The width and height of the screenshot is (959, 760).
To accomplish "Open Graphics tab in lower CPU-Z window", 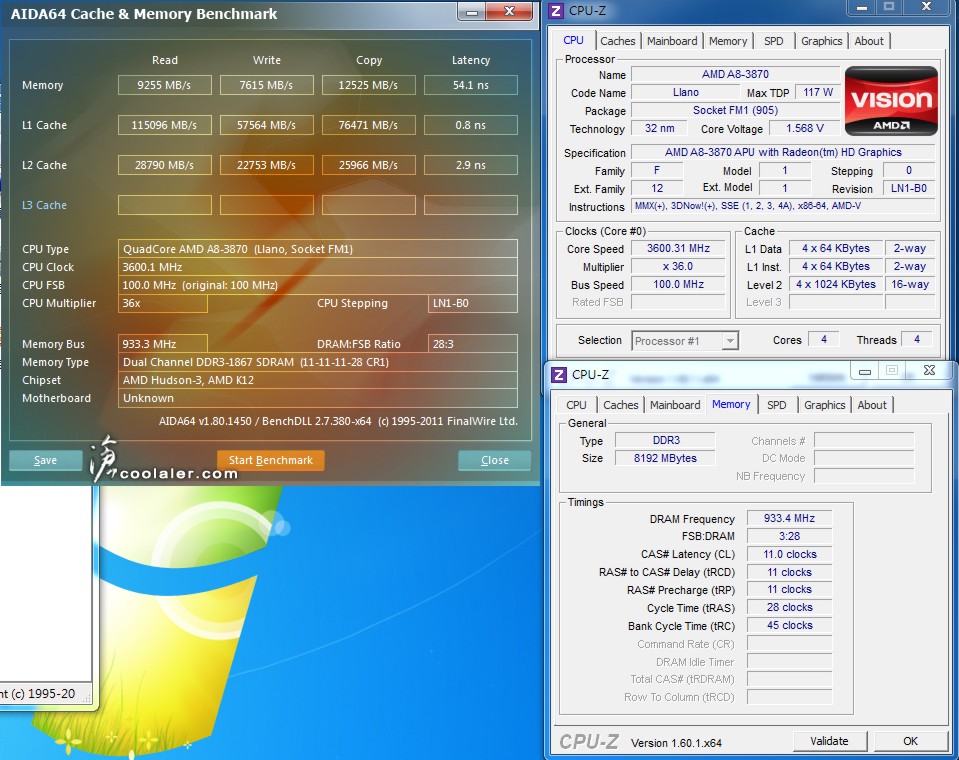I will pyautogui.click(x=824, y=405).
